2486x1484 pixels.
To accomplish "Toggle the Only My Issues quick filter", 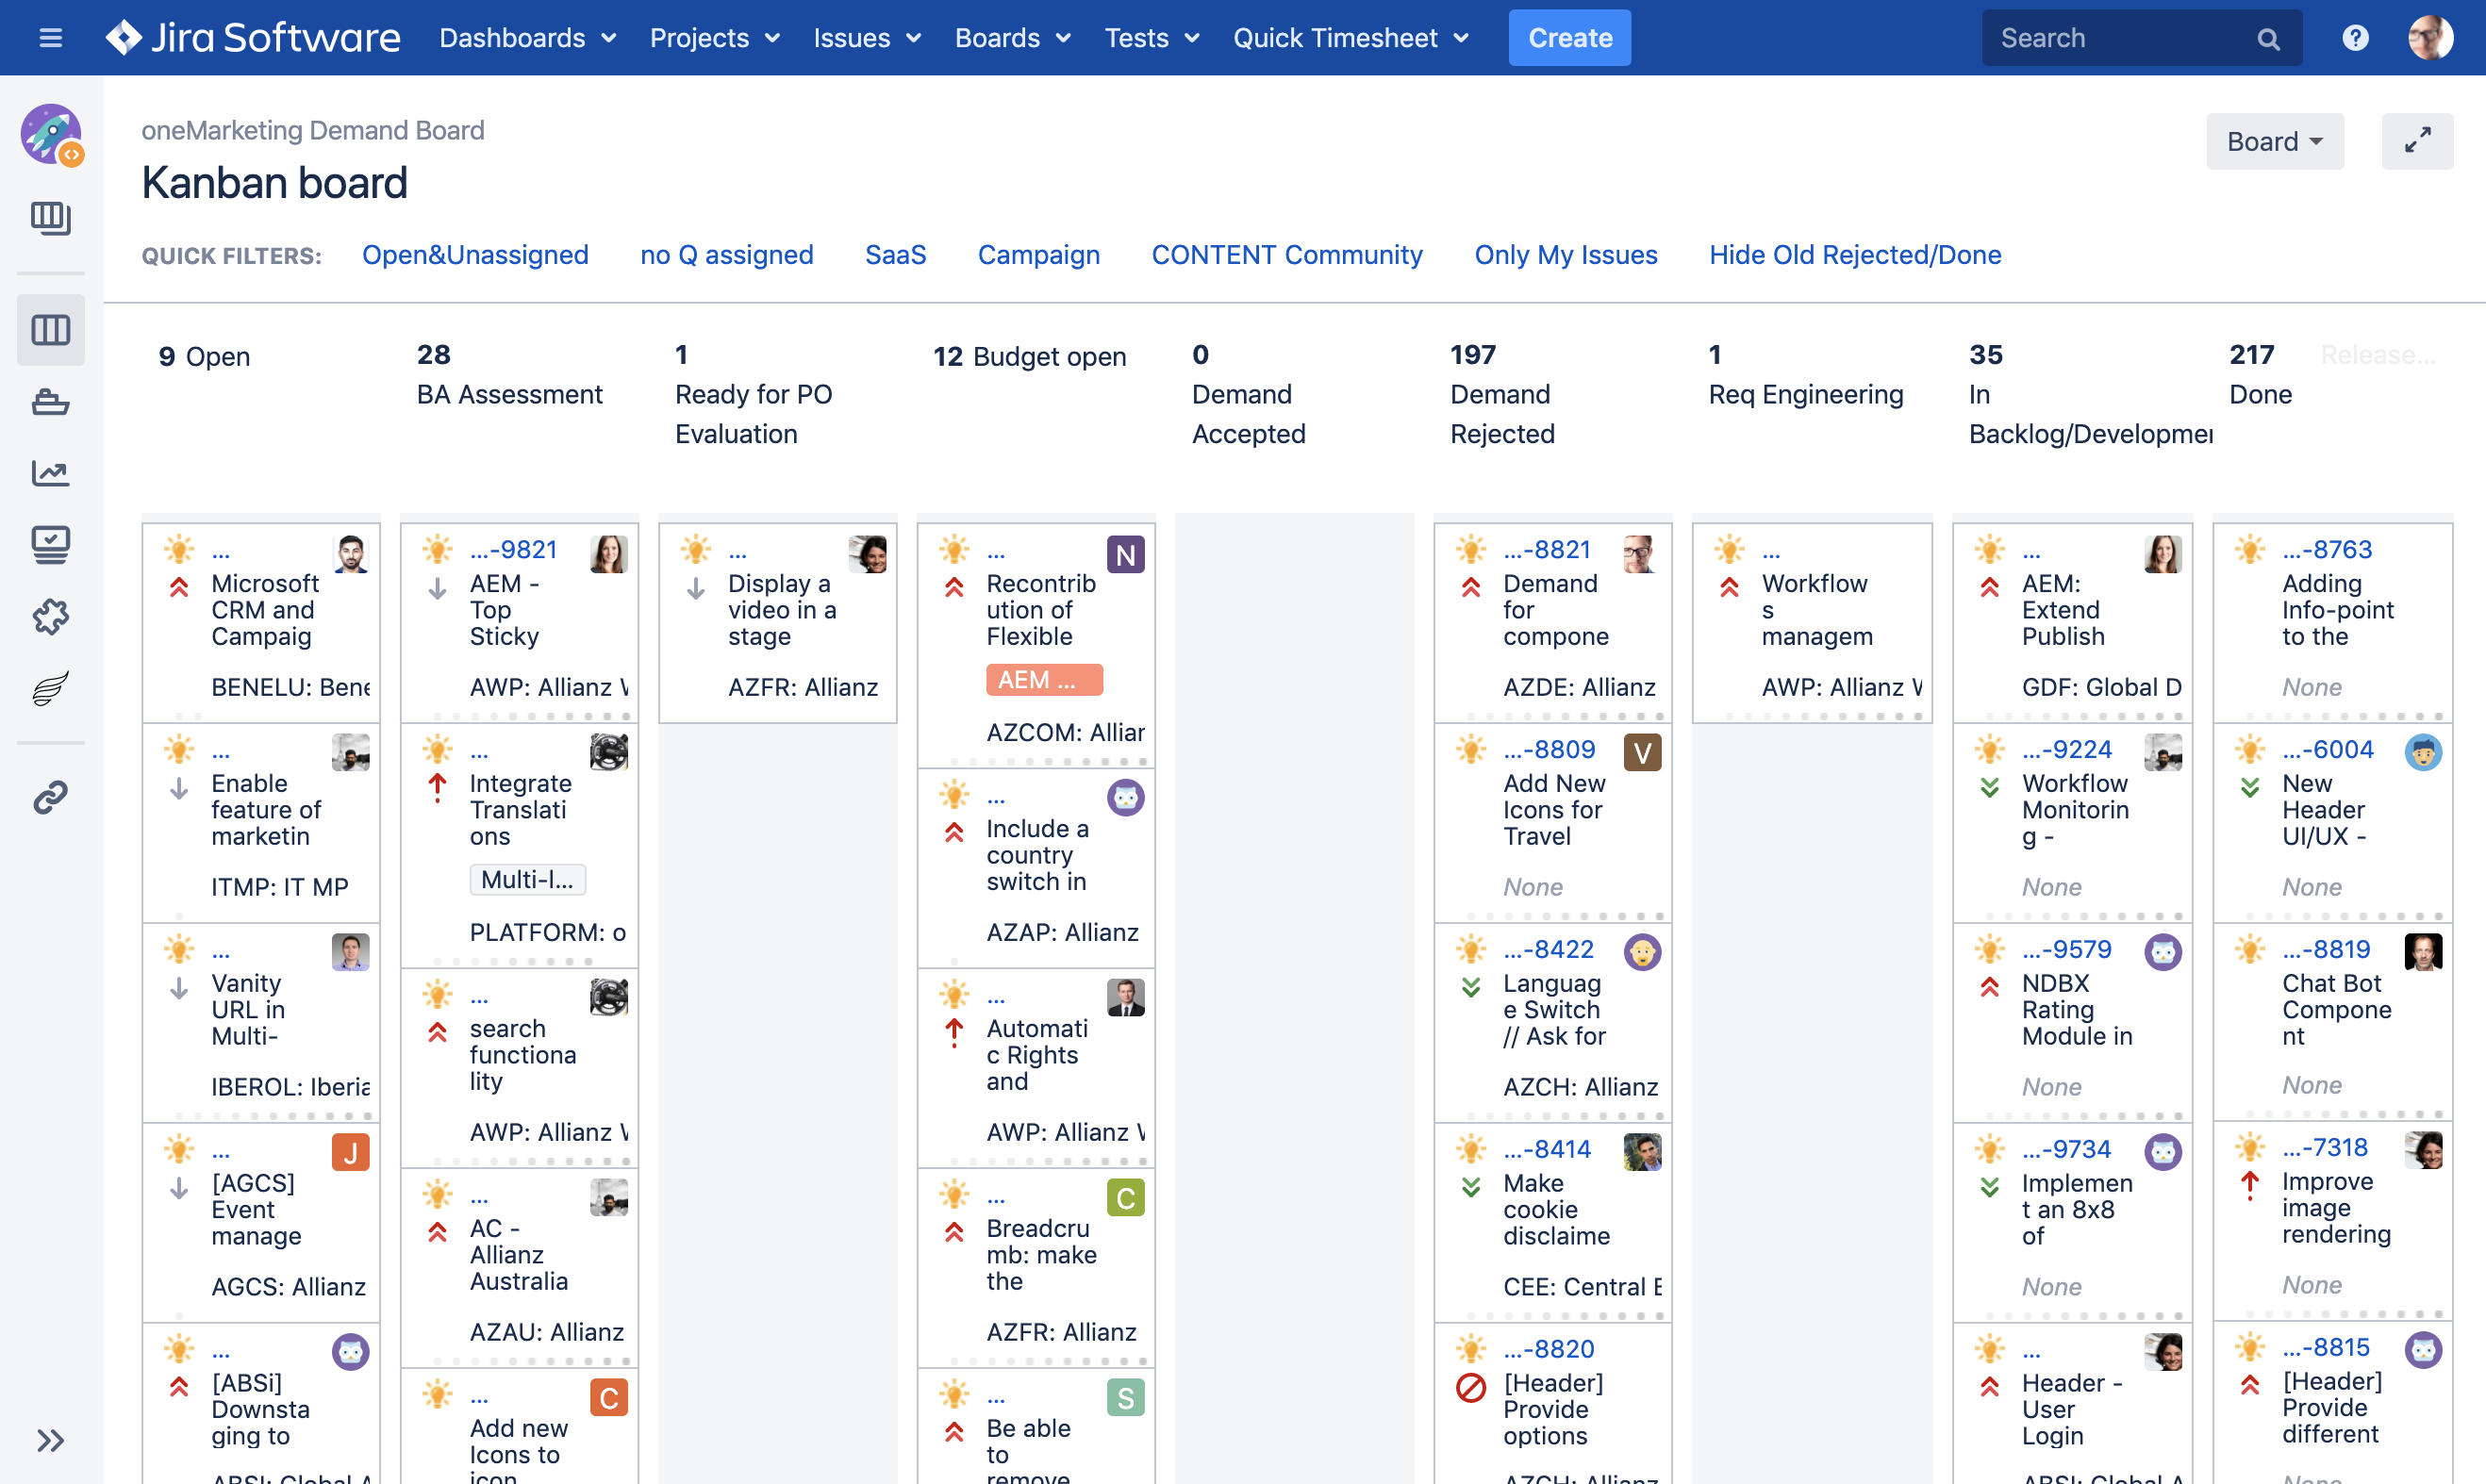I will click(1565, 255).
